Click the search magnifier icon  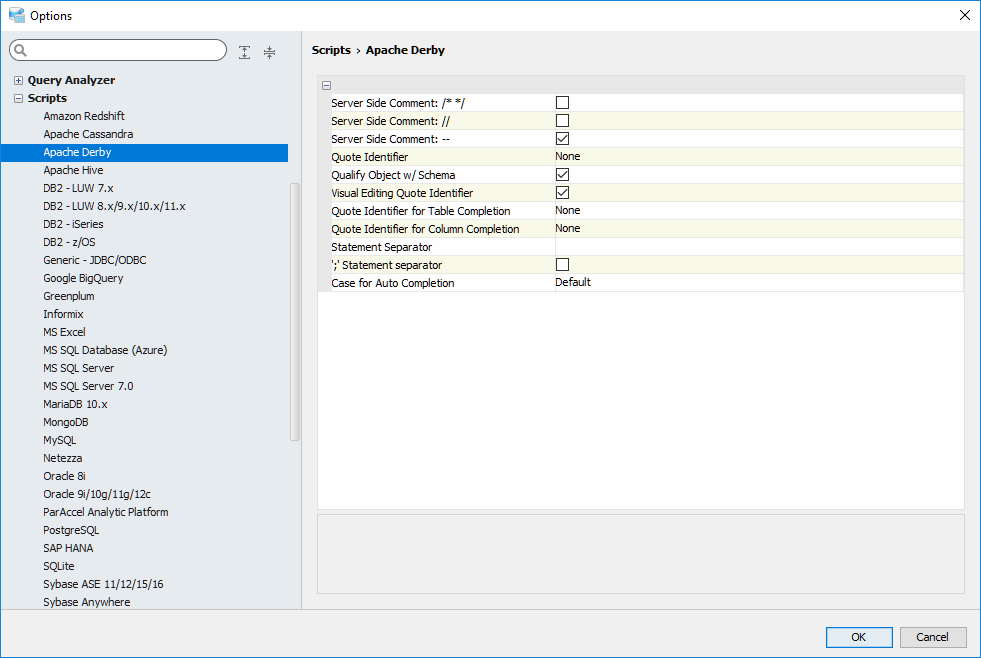tap(21, 51)
